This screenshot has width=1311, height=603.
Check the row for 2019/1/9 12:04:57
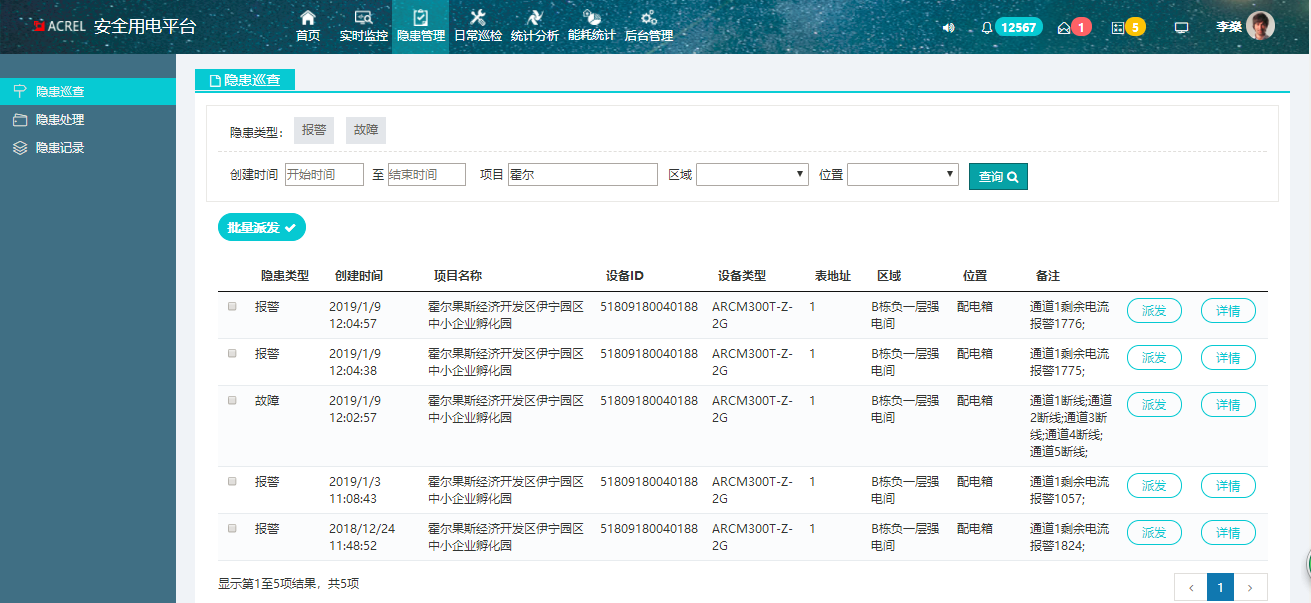[232, 307]
